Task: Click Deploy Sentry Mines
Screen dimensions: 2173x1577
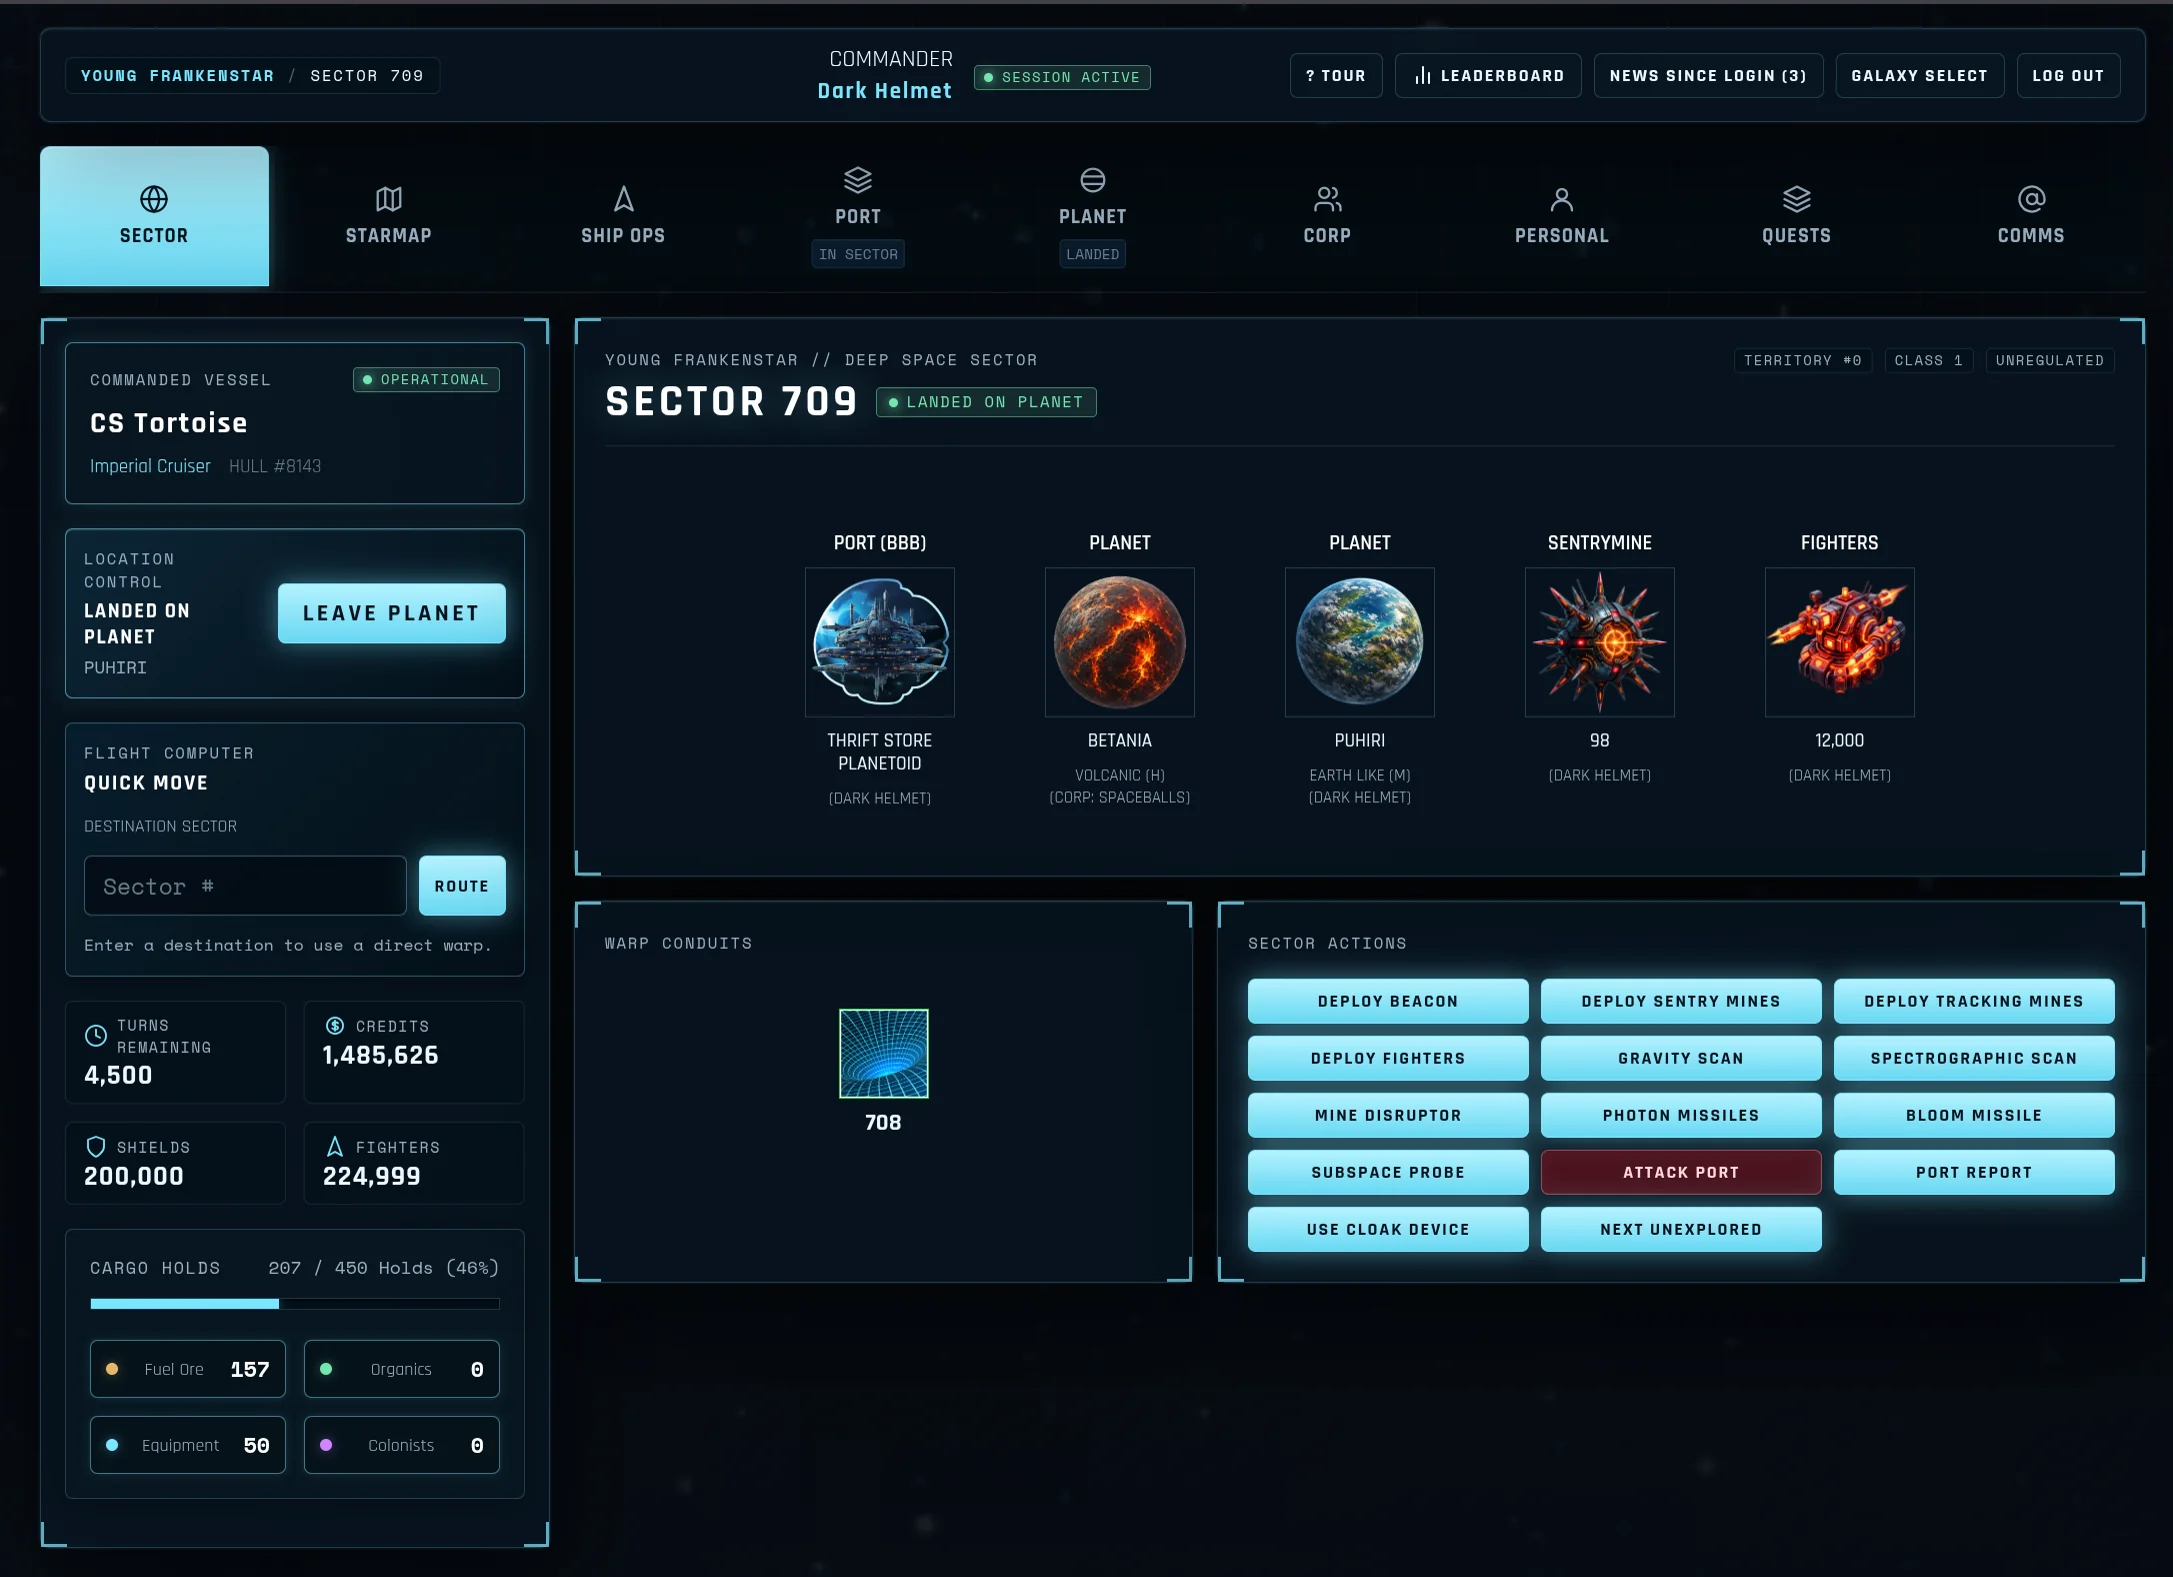Action: coord(1681,1001)
